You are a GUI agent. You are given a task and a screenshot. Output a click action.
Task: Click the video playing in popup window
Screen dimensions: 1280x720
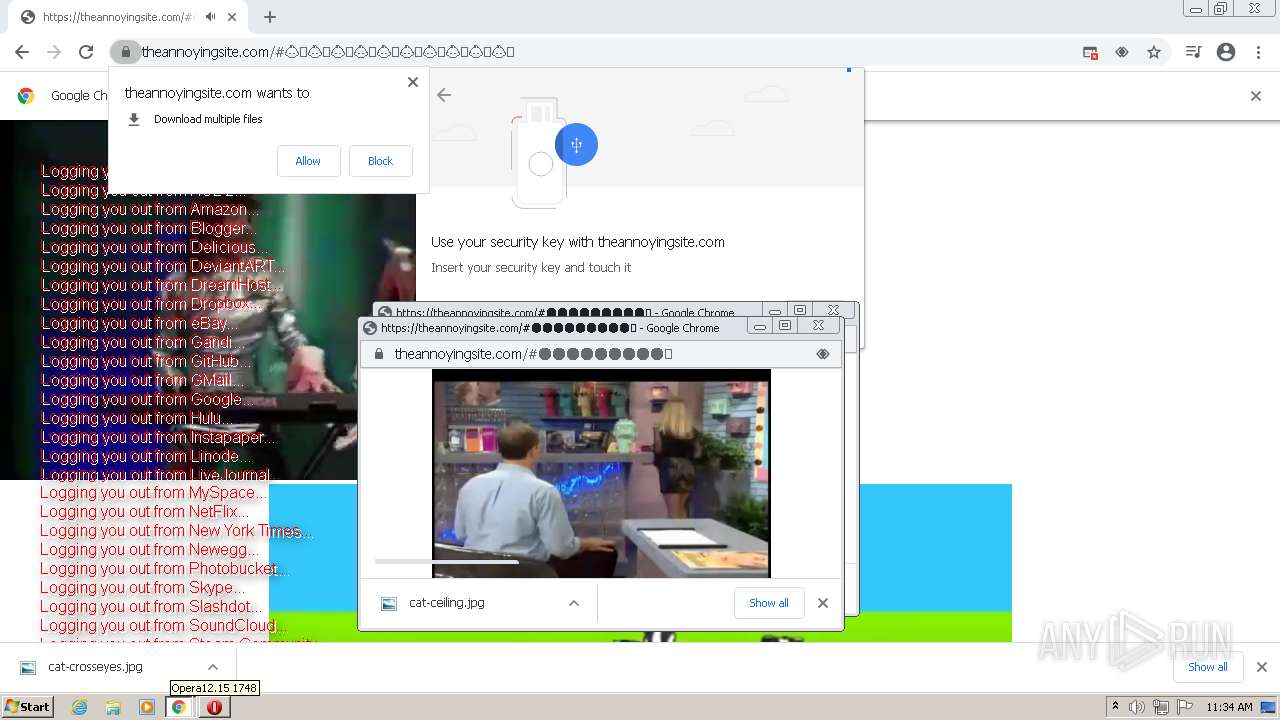(x=601, y=473)
